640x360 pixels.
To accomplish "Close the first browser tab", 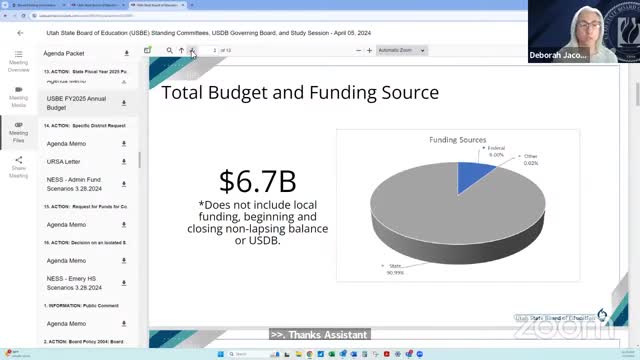I will click(64, 5).
